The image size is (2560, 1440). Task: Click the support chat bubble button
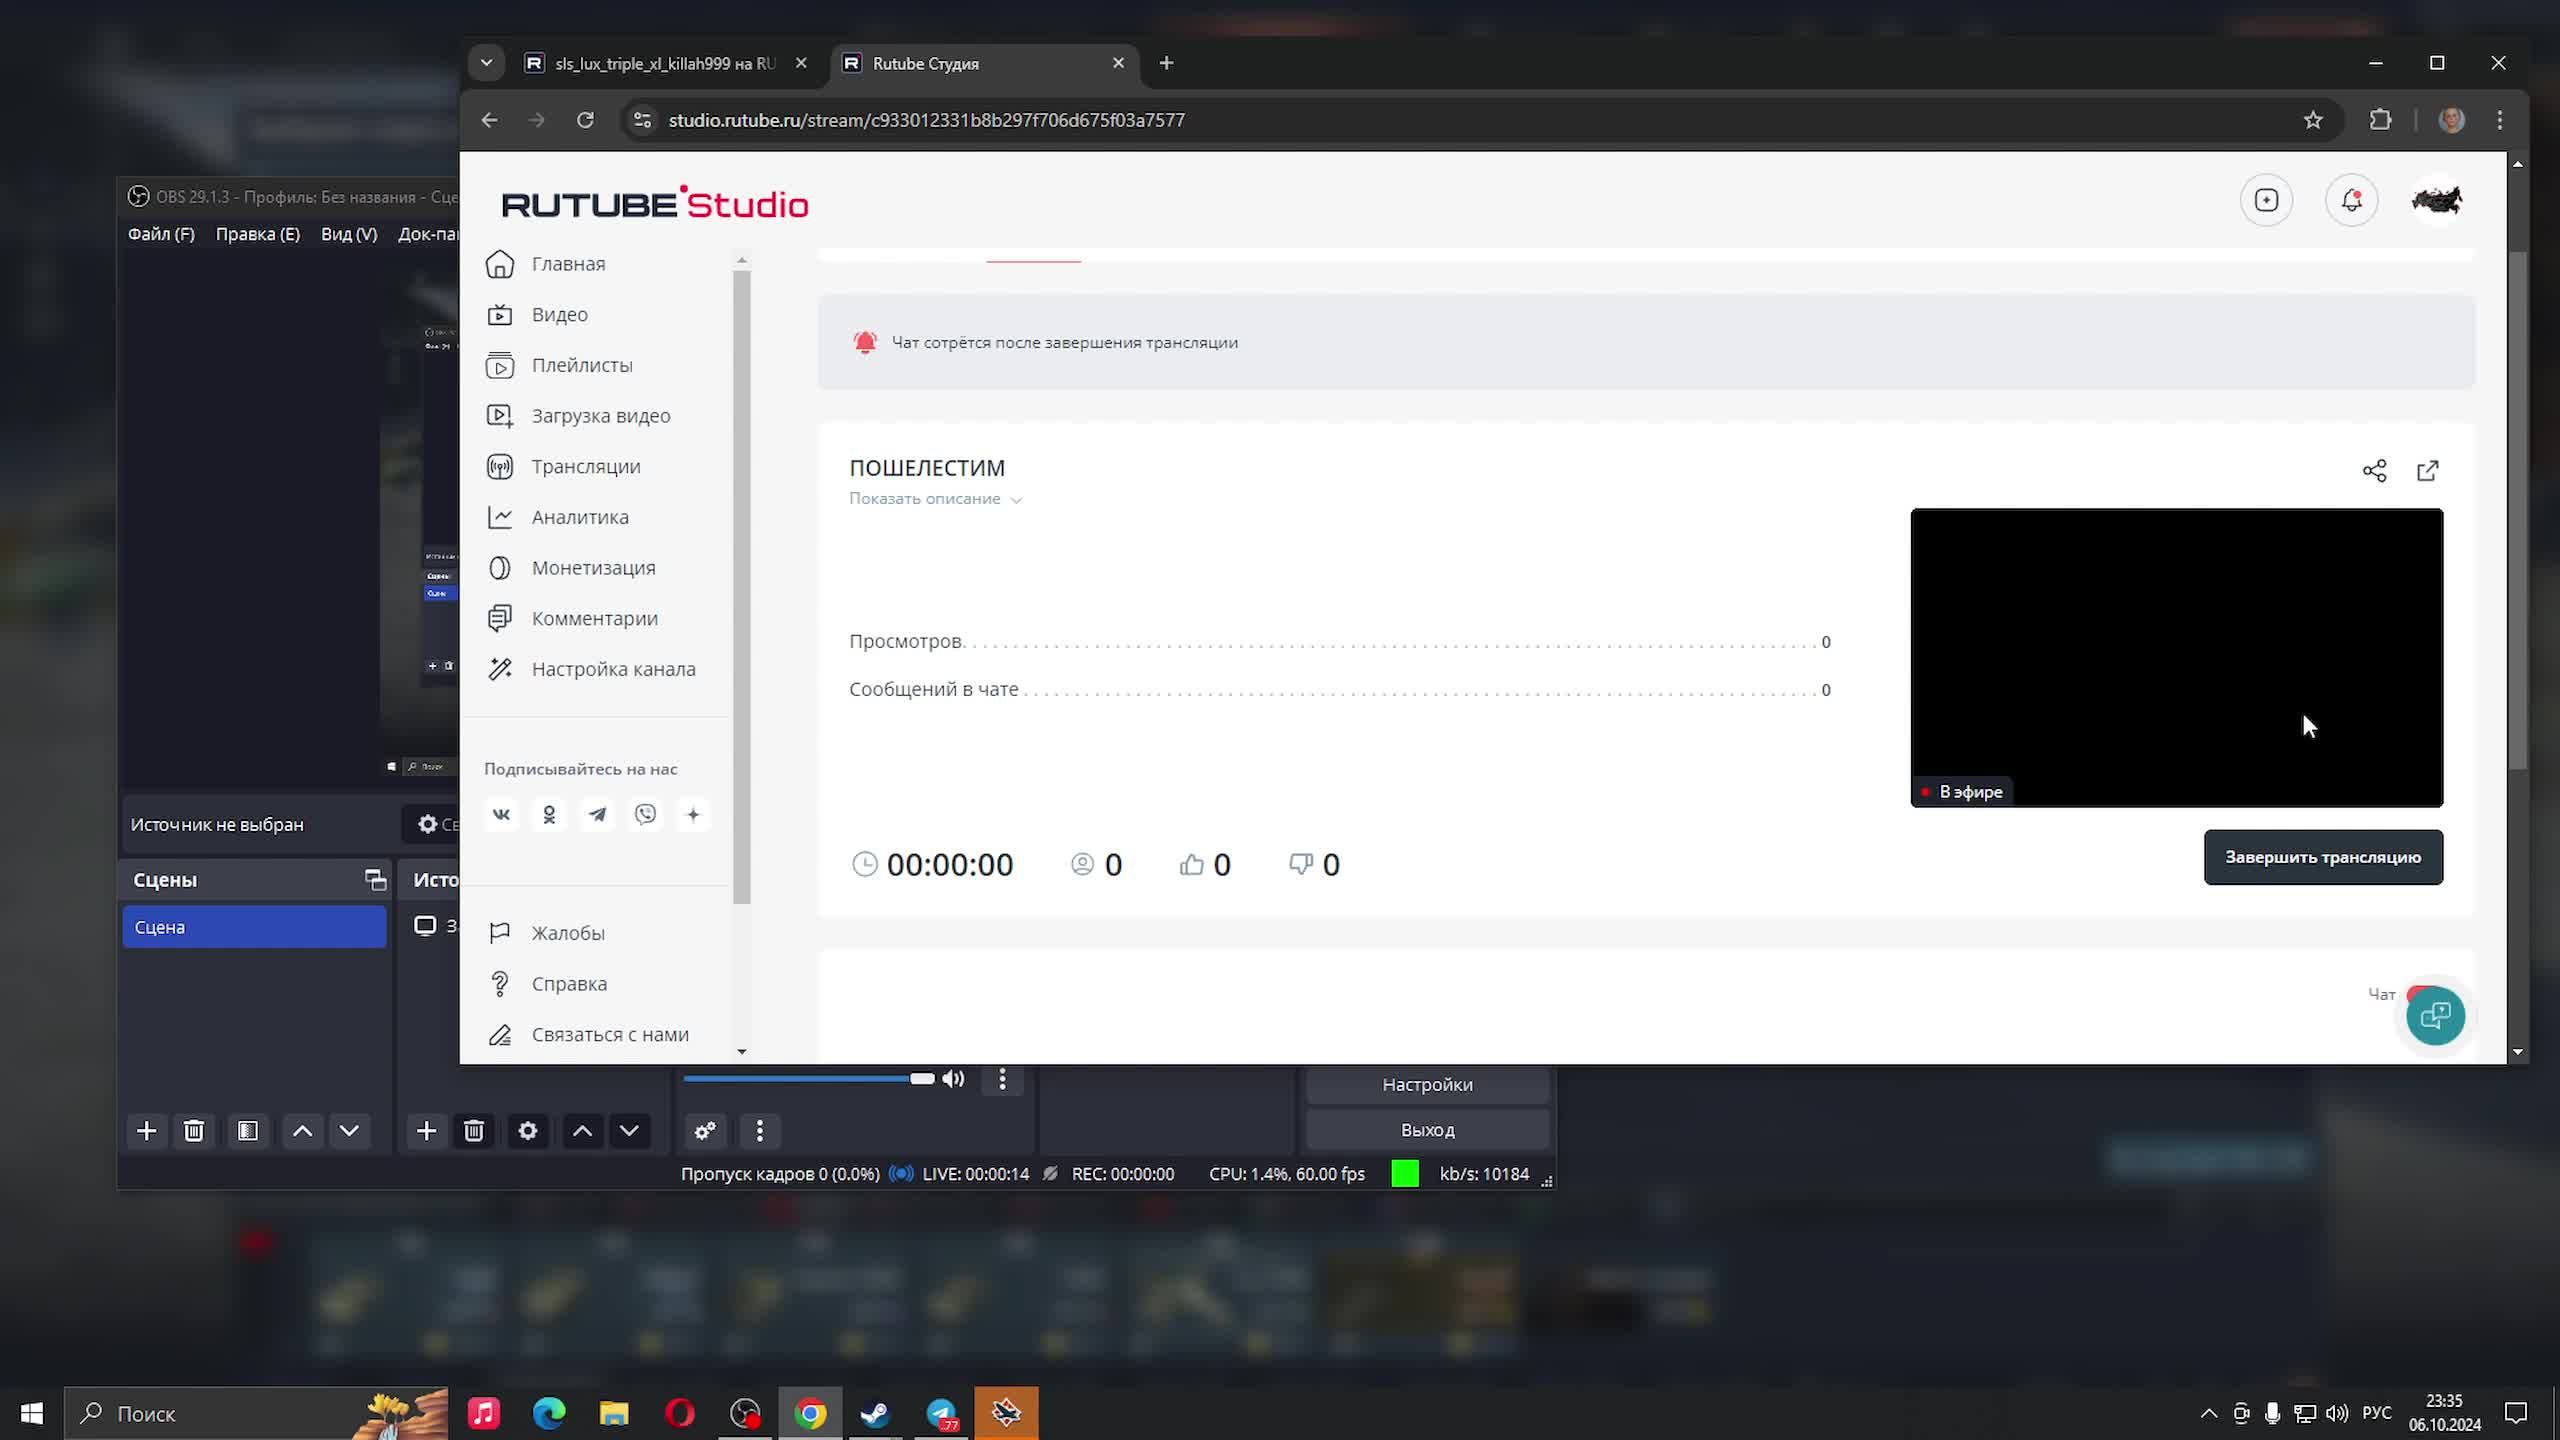[2435, 1016]
